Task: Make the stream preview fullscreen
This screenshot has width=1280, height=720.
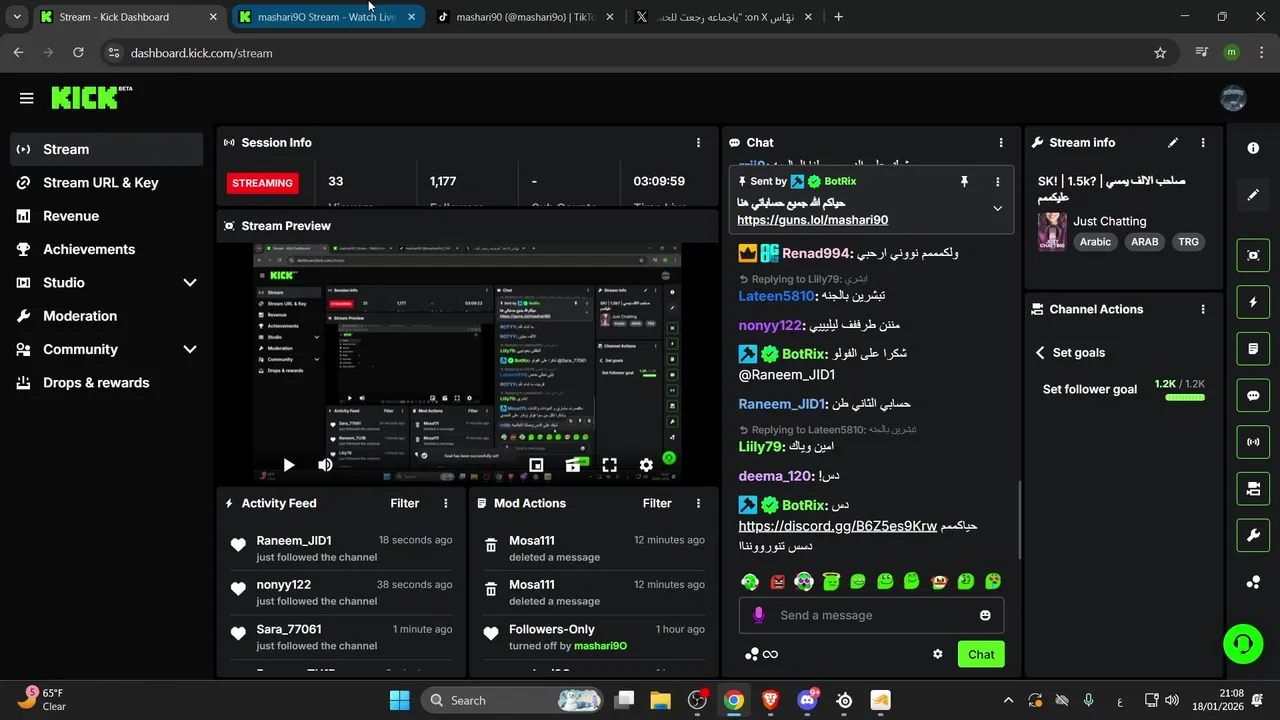Action: [609, 465]
